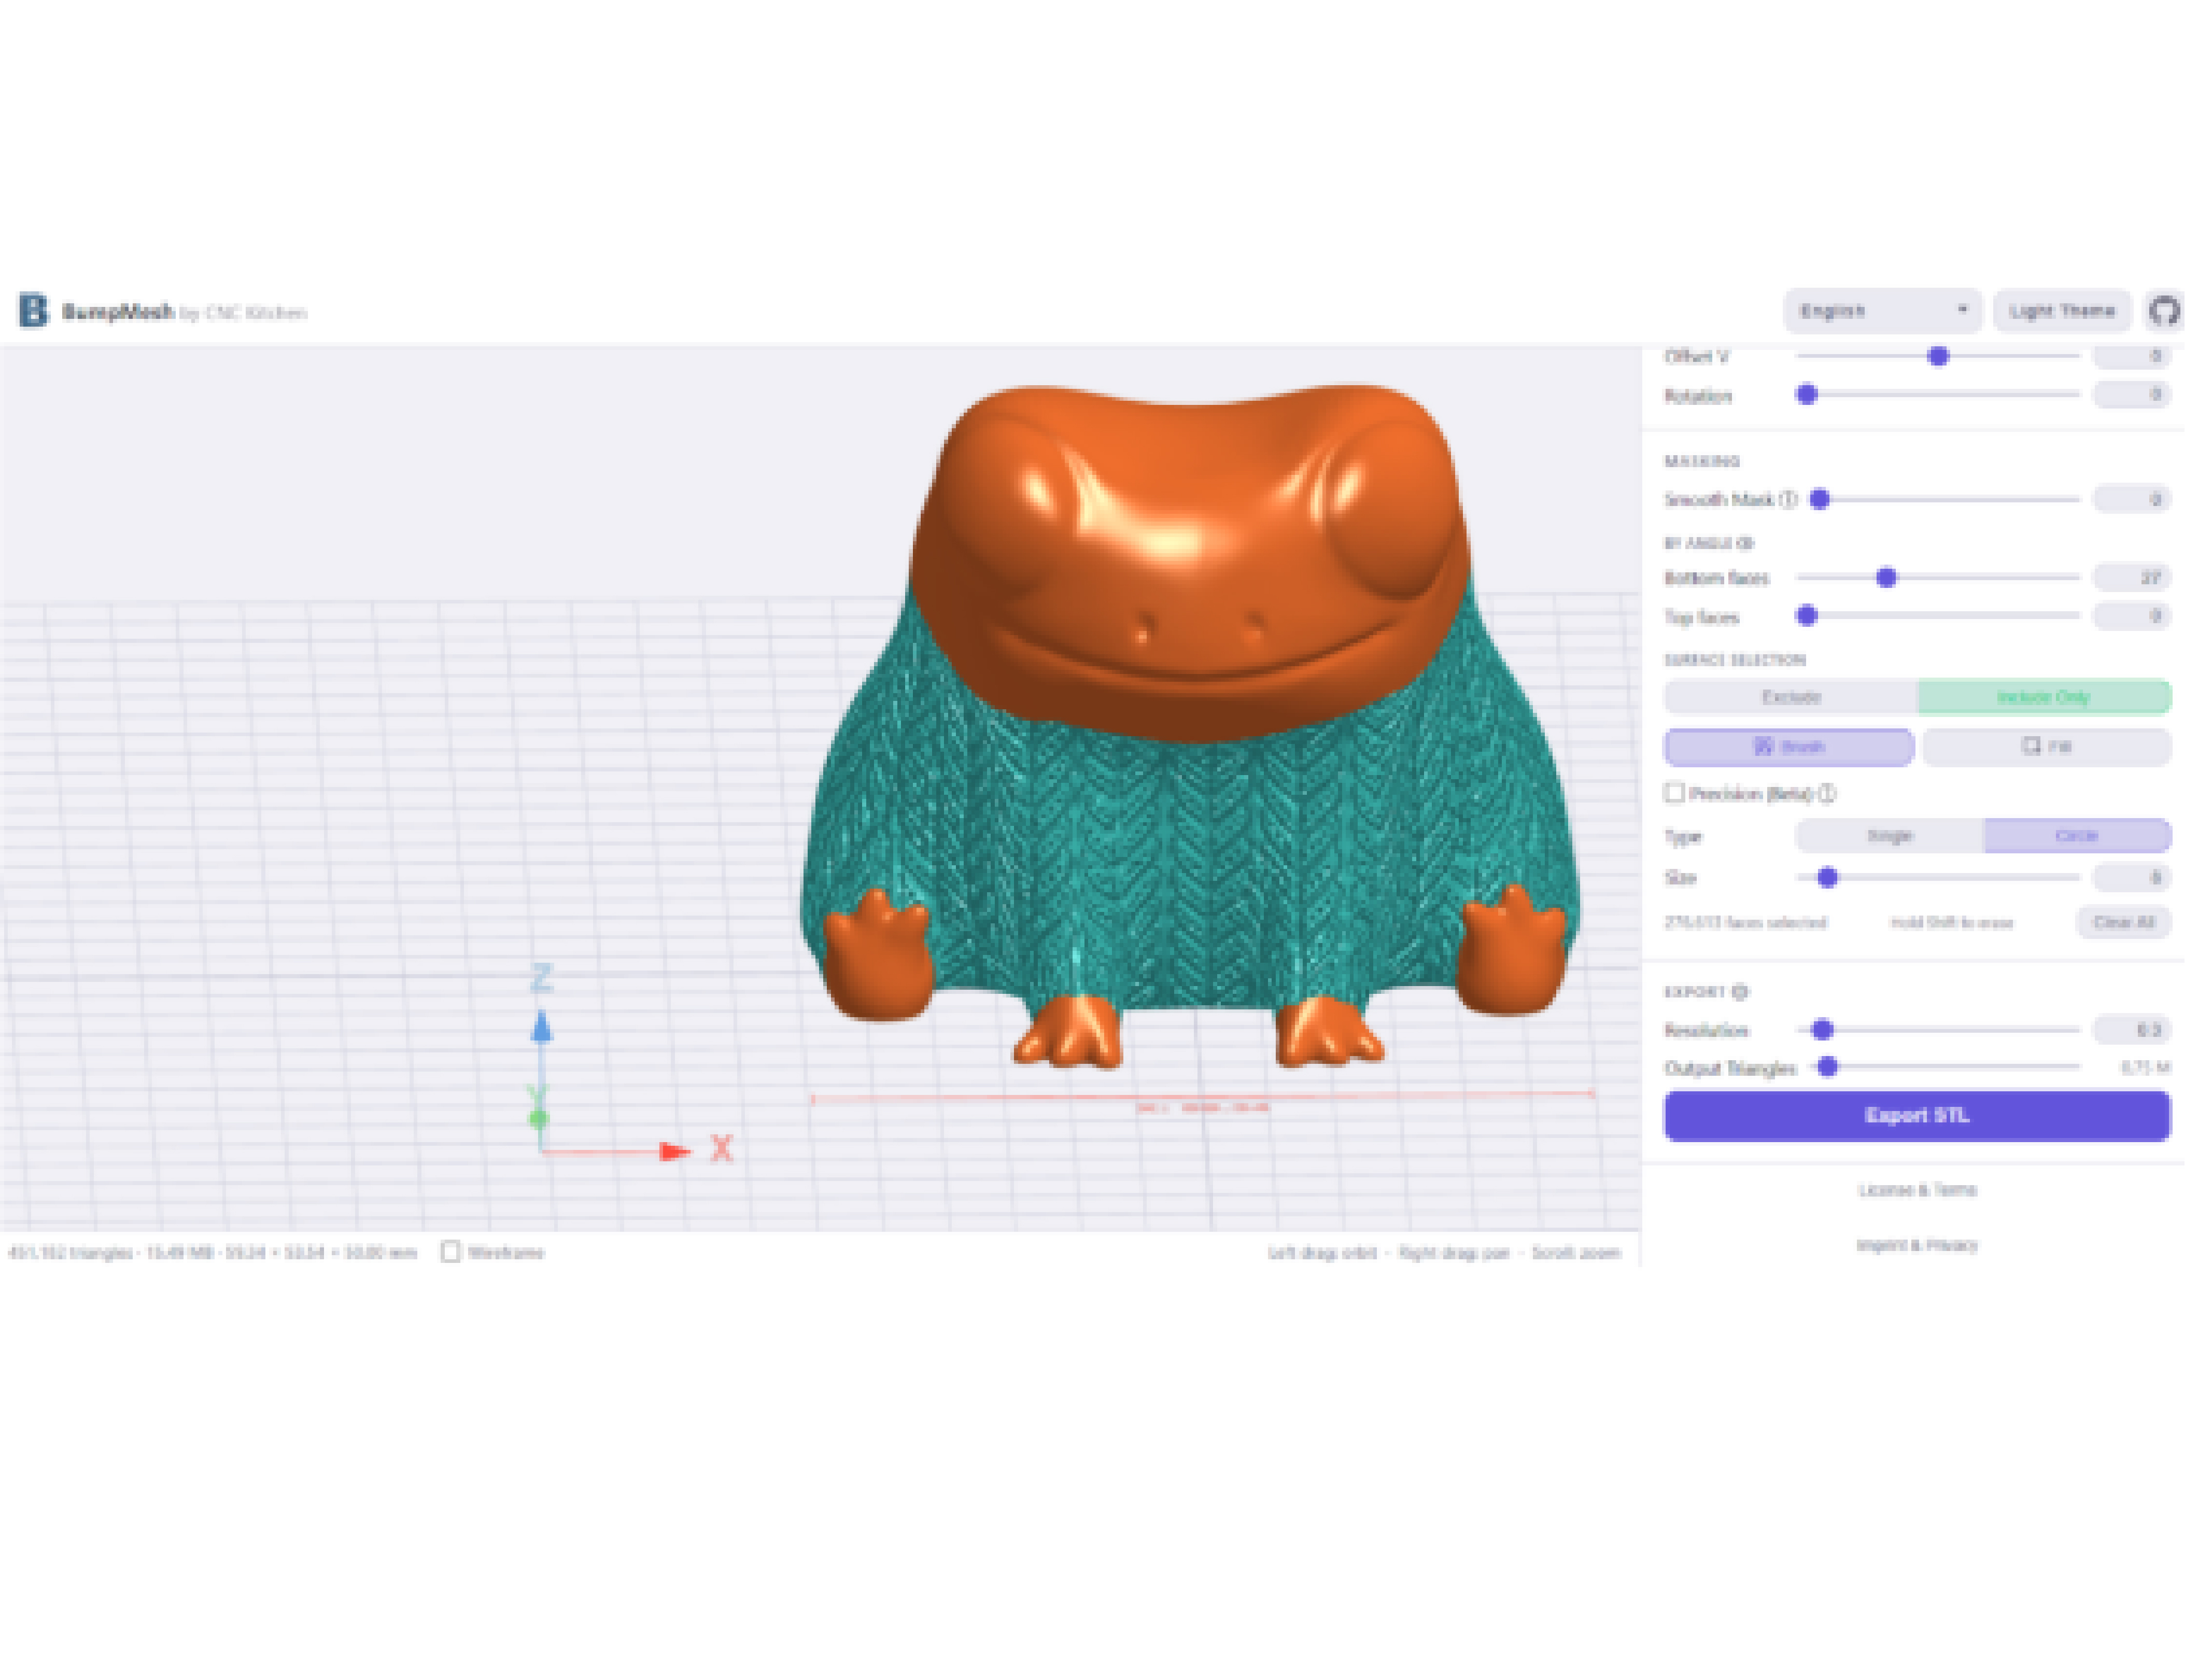Set brush type to Circle
Screen dimensions: 2212x1659
point(2076,836)
